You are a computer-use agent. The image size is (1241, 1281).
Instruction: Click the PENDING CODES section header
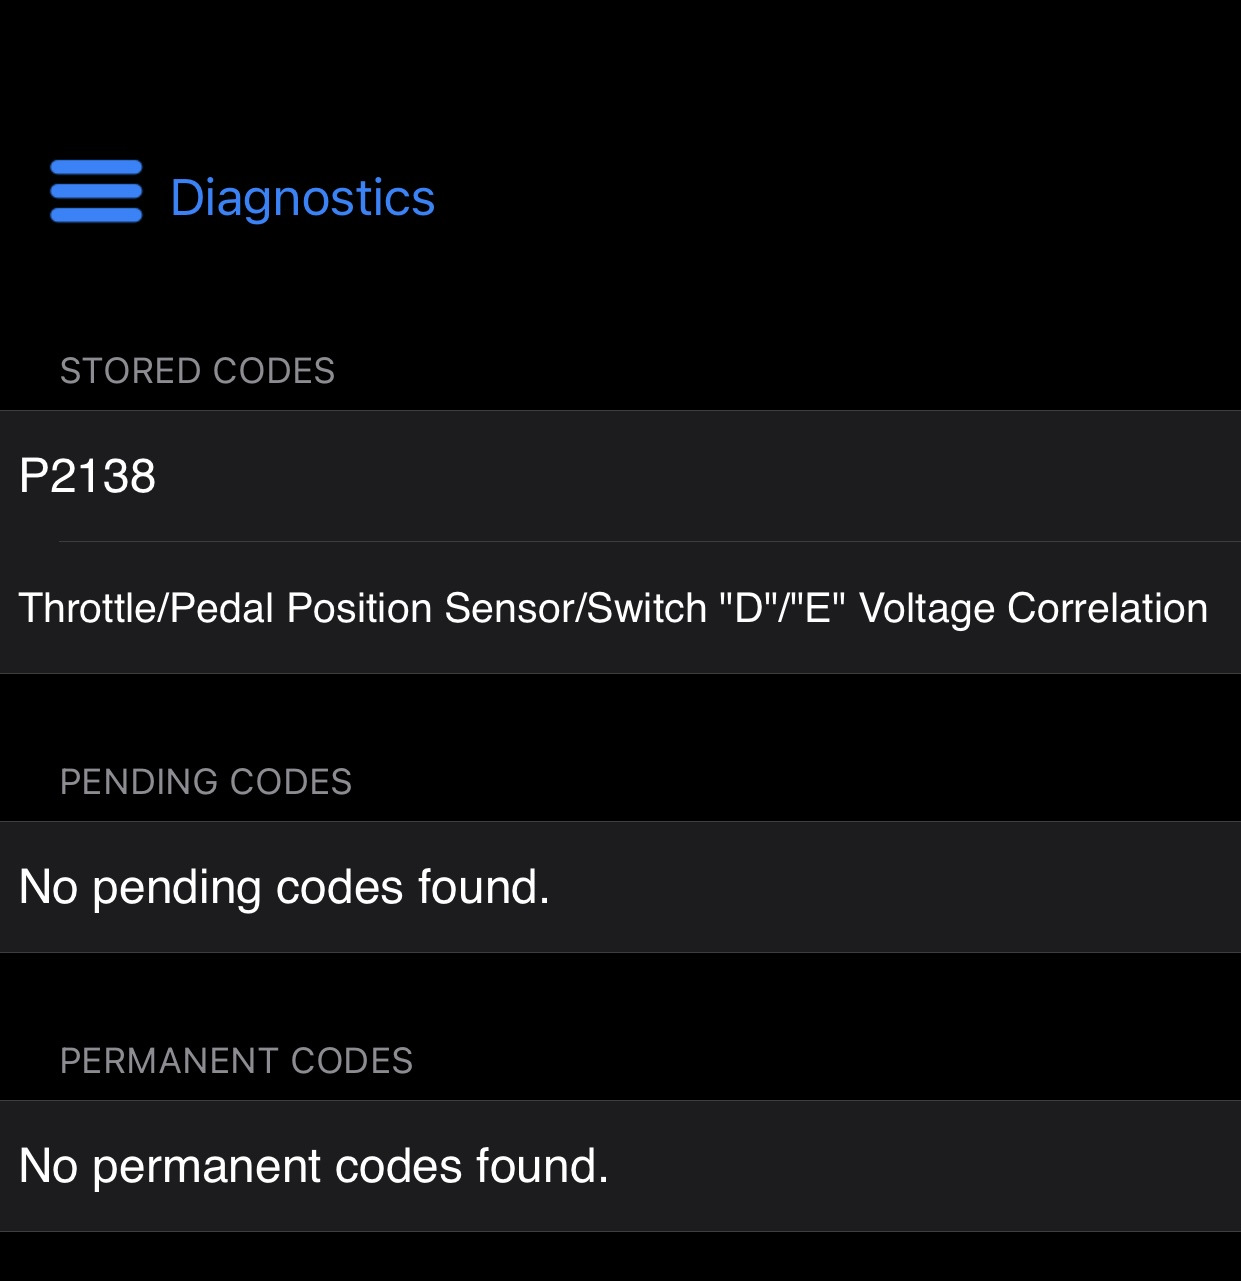(205, 782)
